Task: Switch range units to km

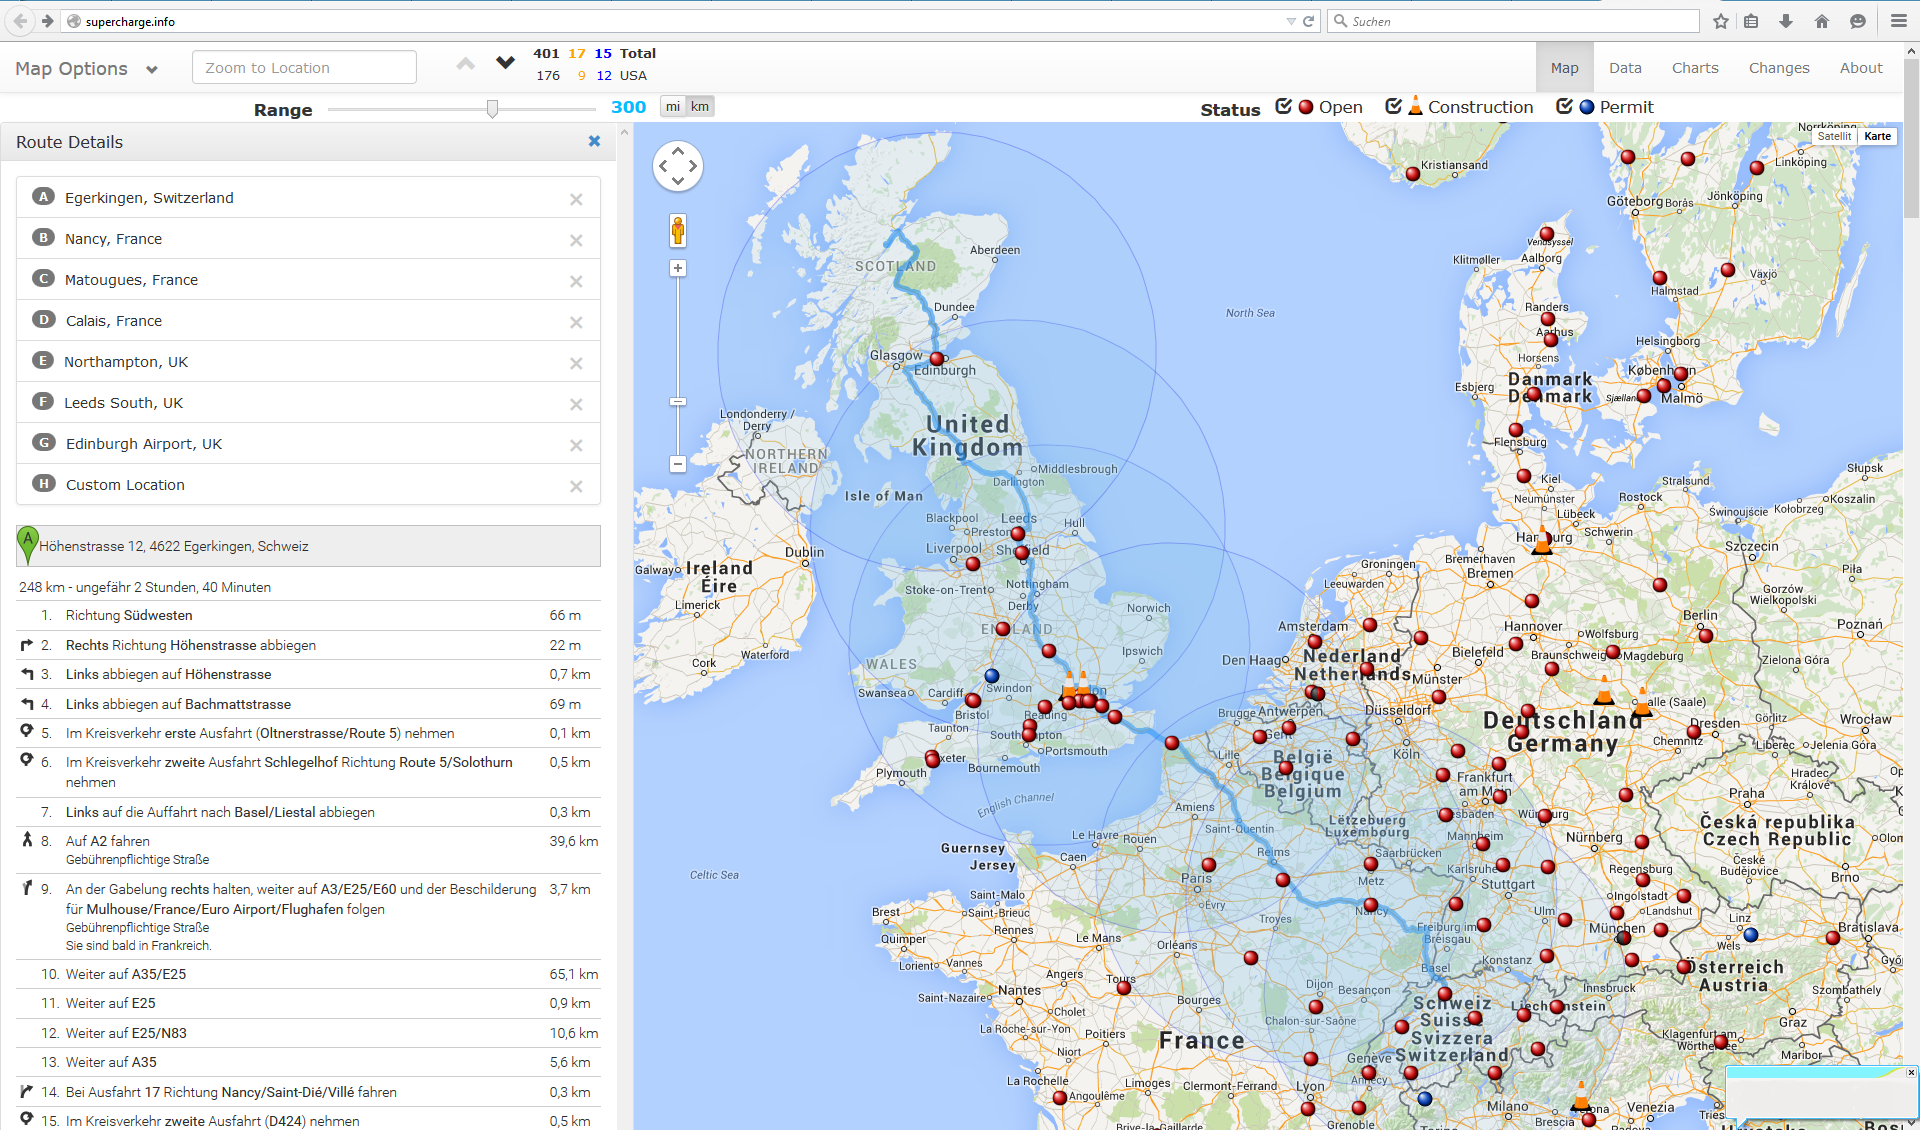Action: pos(700,107)
